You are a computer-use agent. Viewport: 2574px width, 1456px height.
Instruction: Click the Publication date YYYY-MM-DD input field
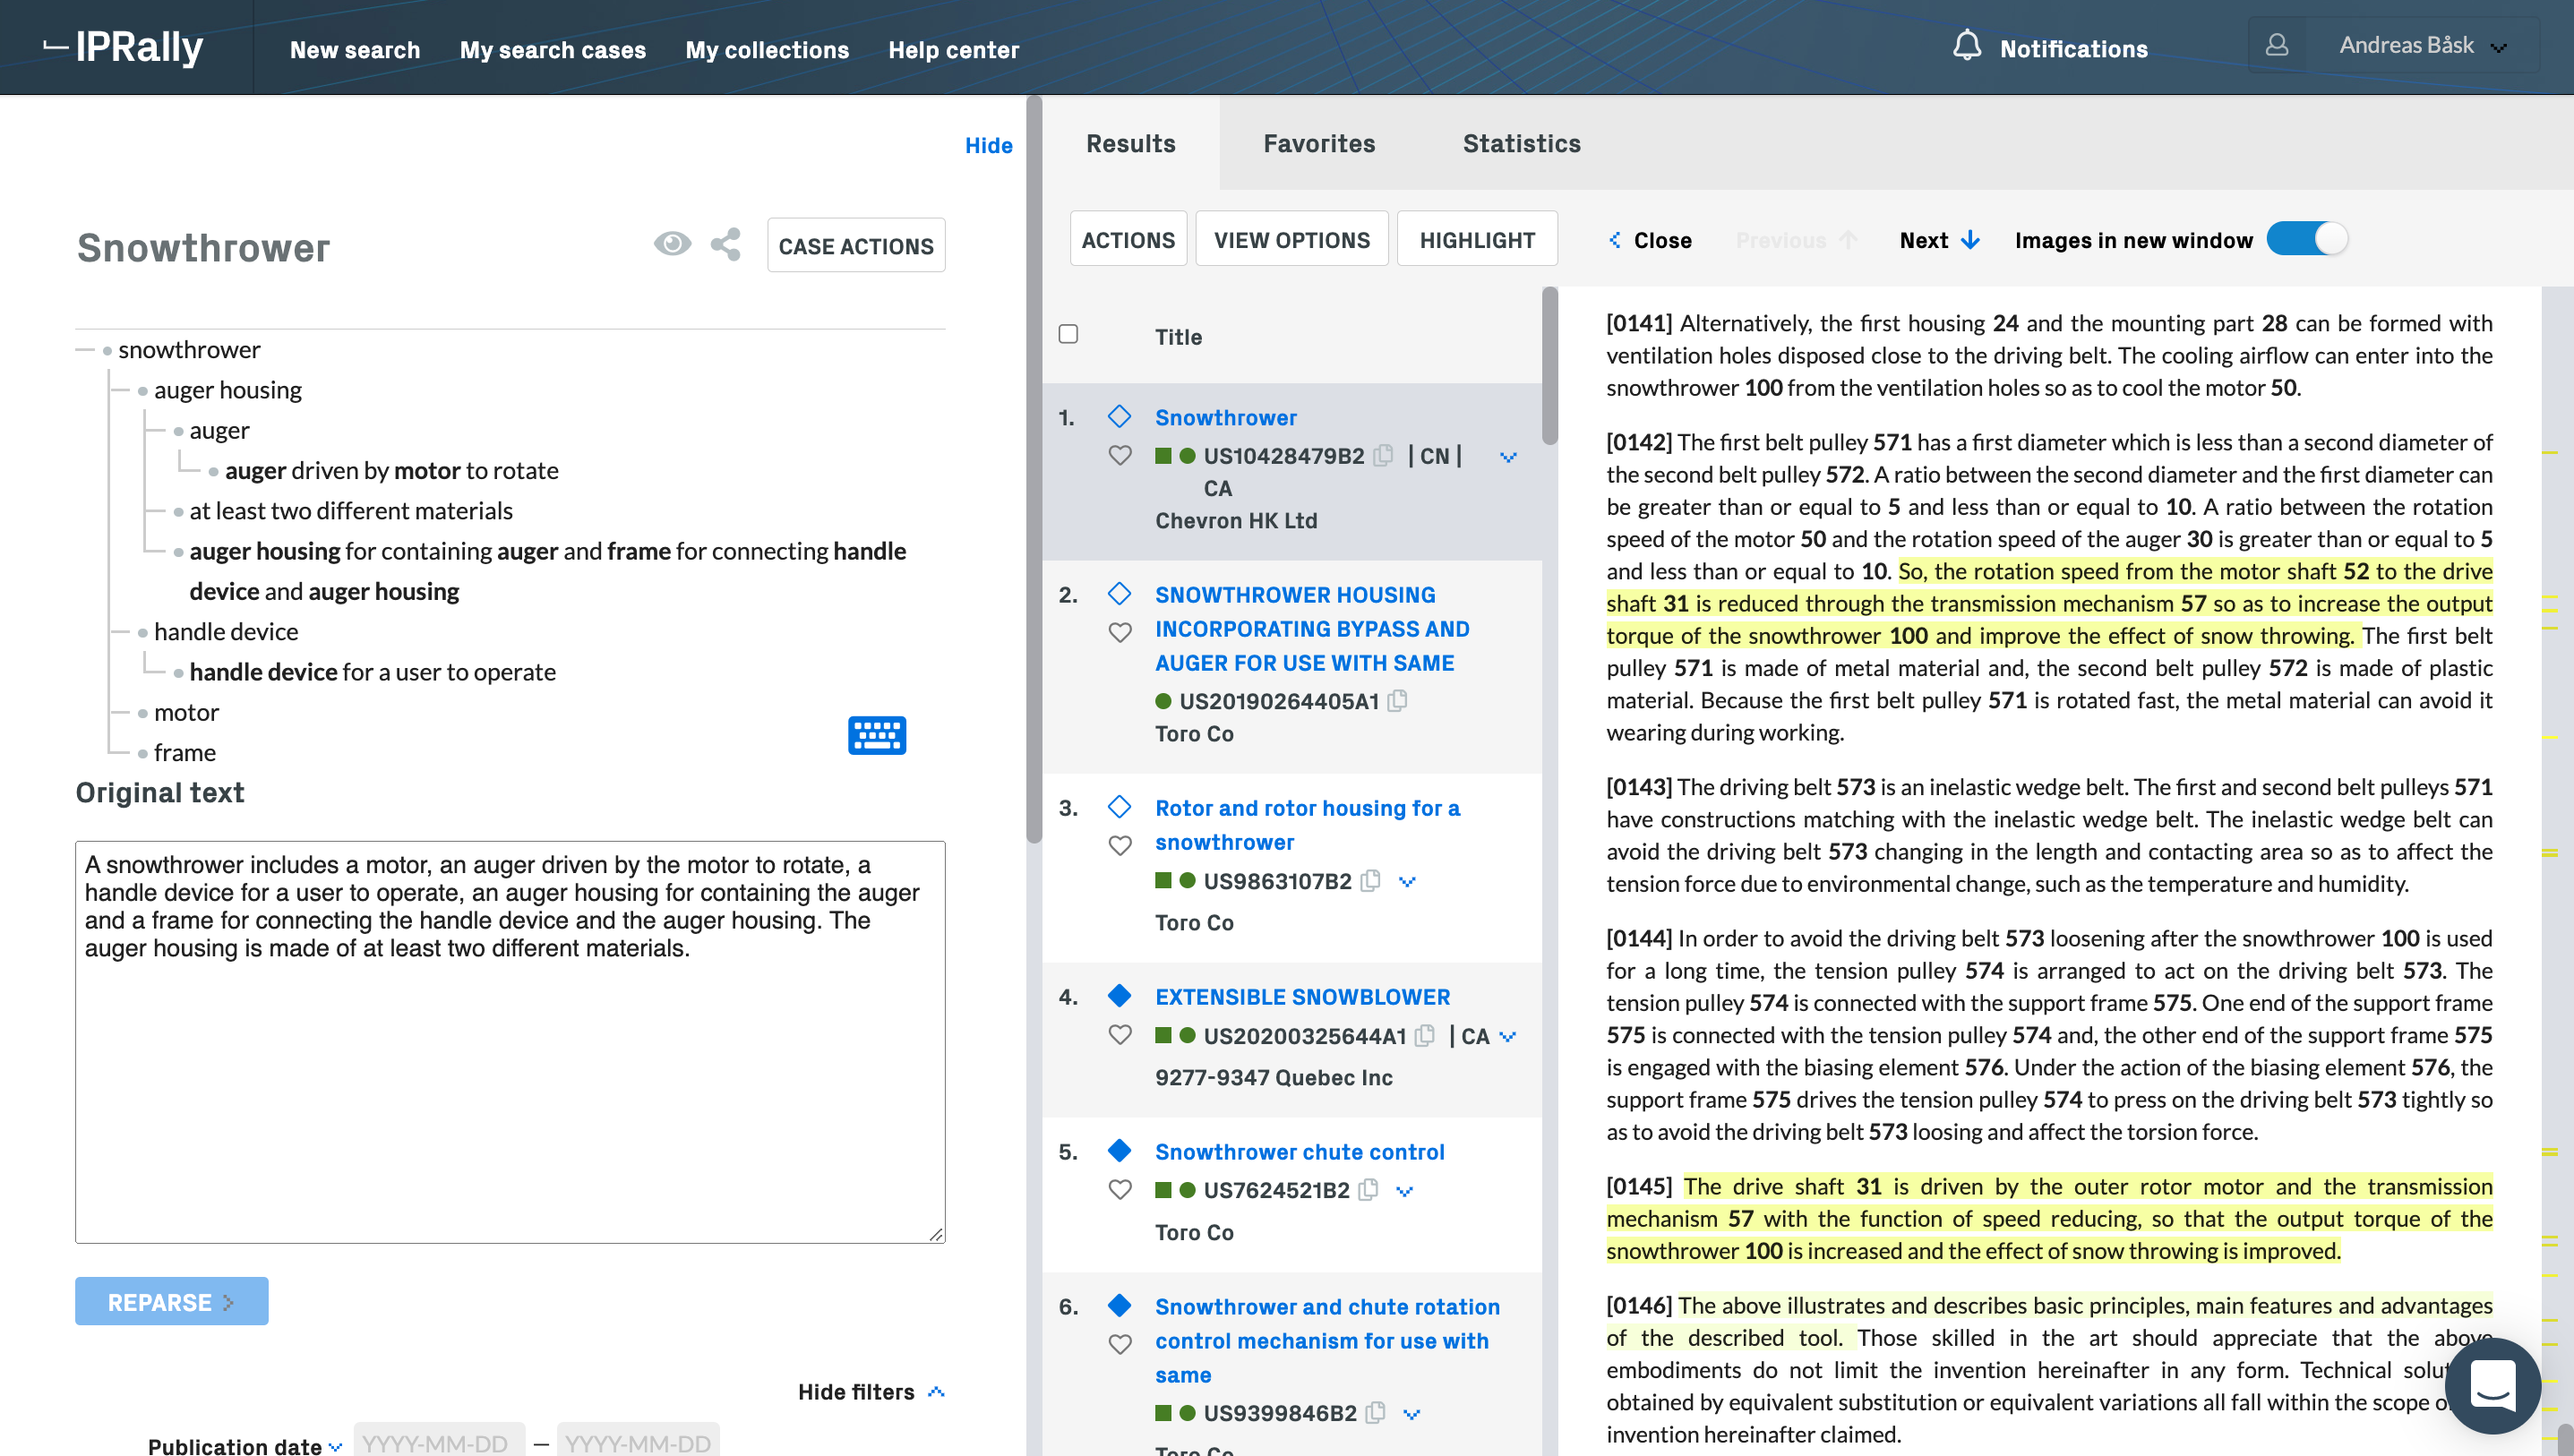(437, 1440)
